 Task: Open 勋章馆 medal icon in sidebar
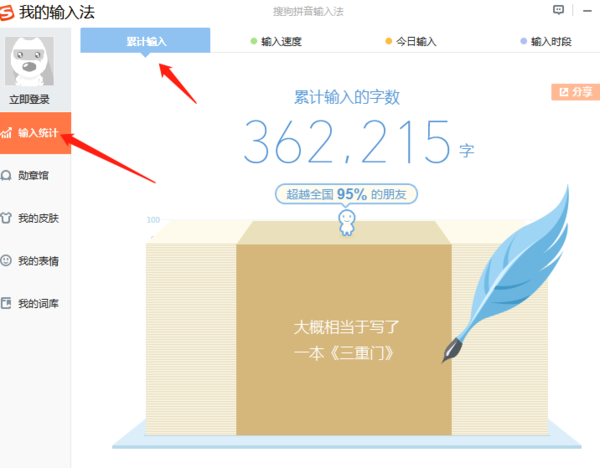tap(6, 176)
